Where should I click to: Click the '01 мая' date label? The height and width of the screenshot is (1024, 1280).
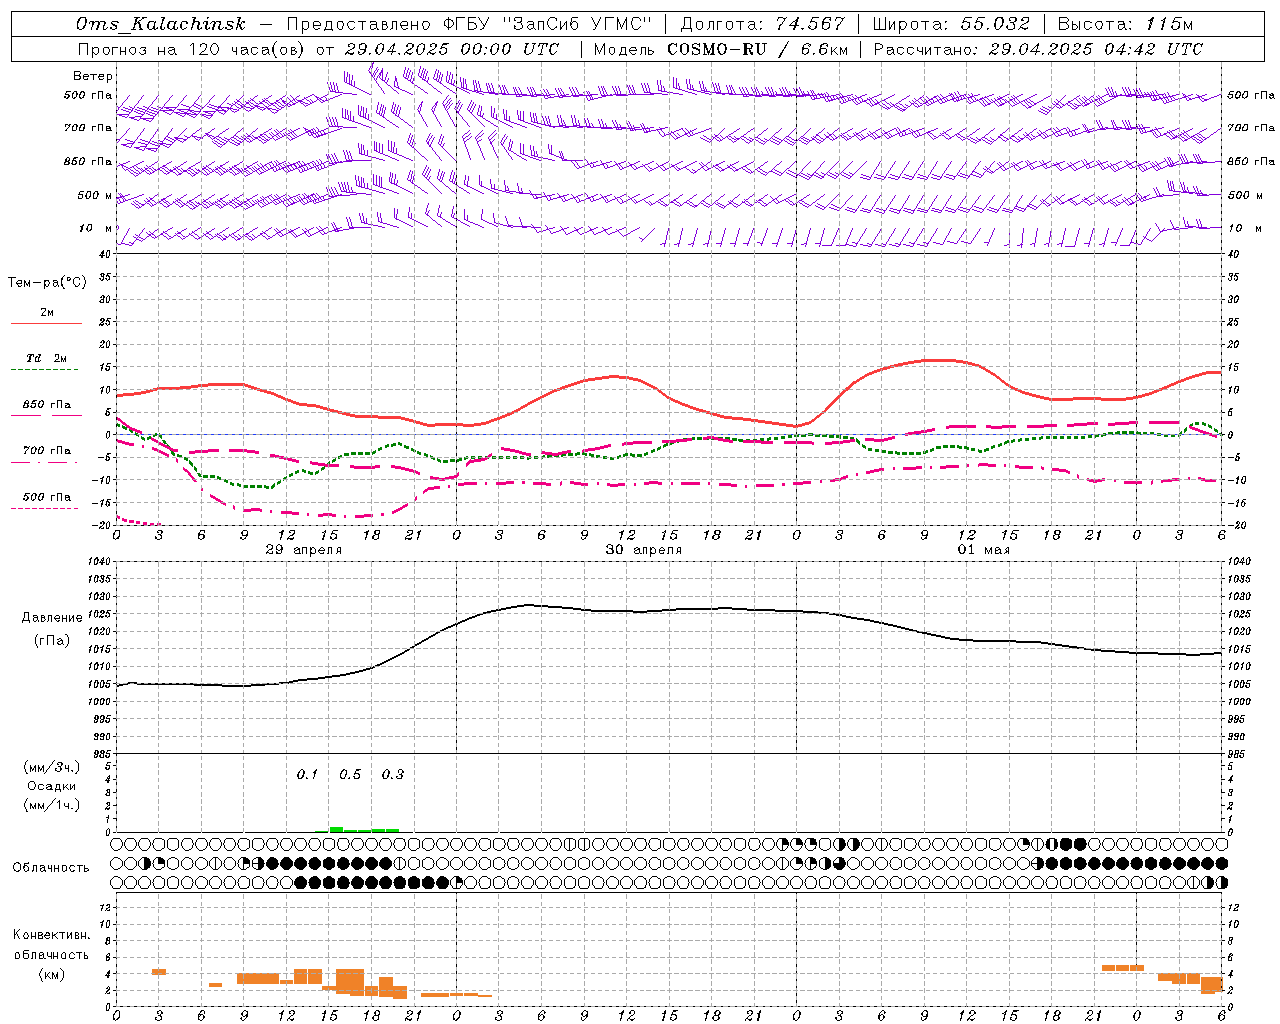coord(984,550)
